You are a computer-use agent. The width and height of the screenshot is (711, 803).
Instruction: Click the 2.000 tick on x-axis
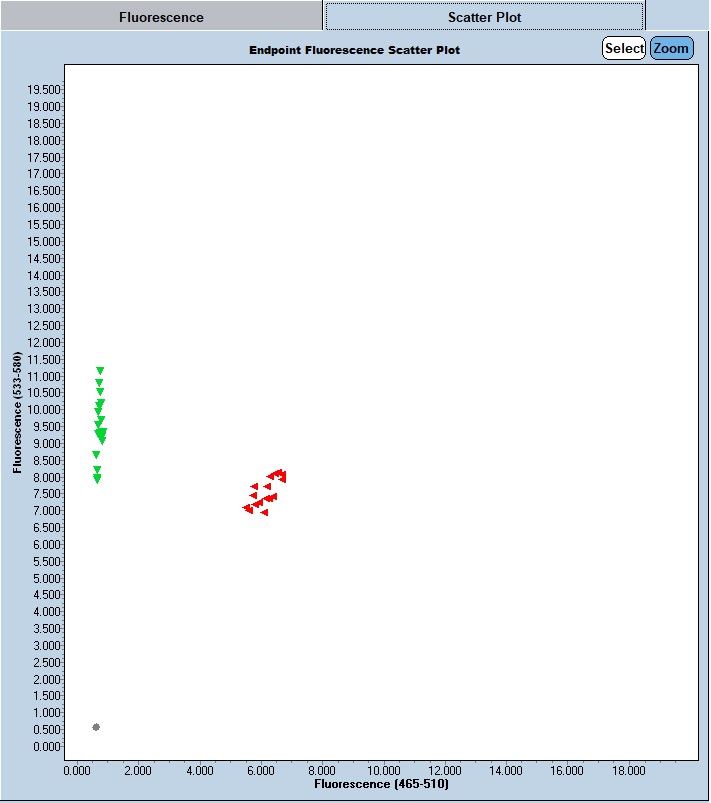(137, 770)
